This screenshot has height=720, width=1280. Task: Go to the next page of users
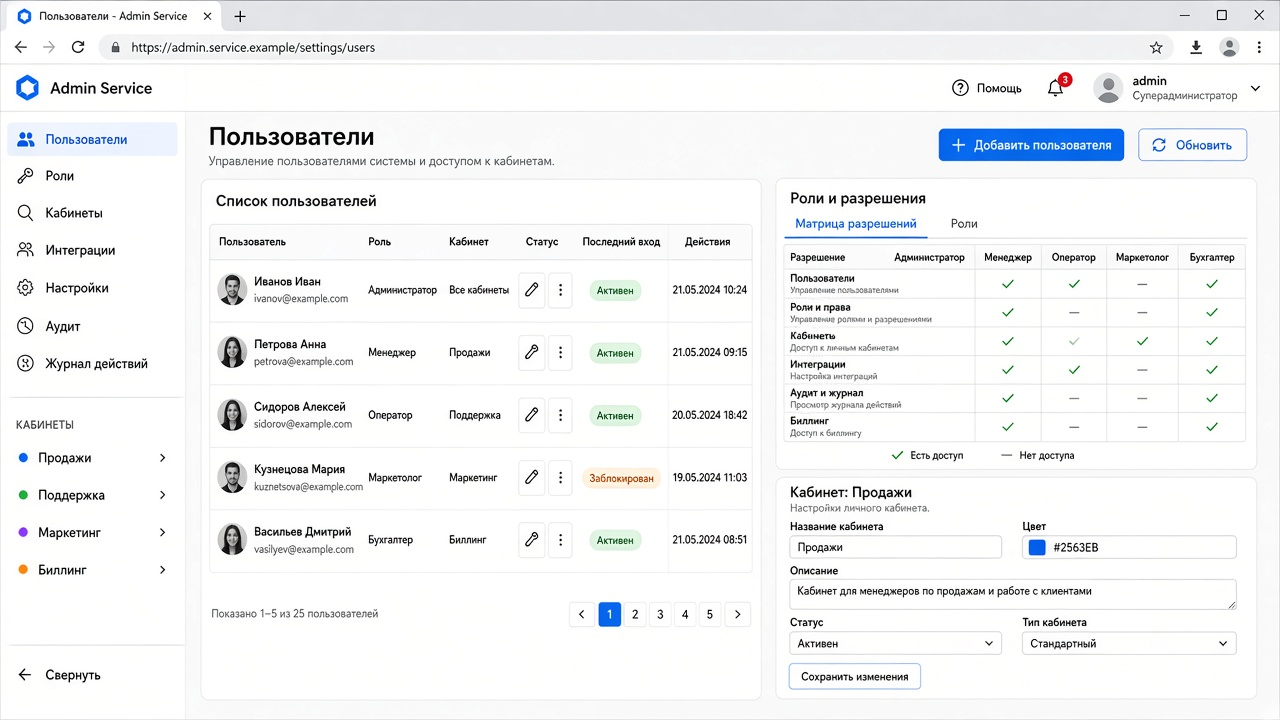[x=738, y=615]
